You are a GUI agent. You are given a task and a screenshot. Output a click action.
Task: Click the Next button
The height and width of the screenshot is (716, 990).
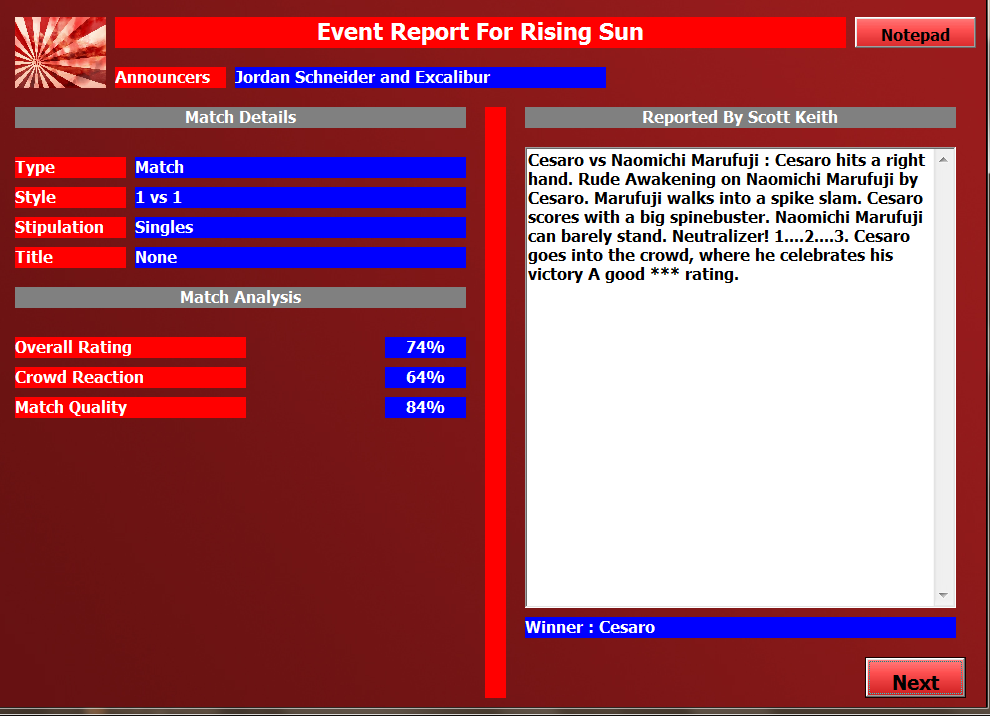(915, 678)
